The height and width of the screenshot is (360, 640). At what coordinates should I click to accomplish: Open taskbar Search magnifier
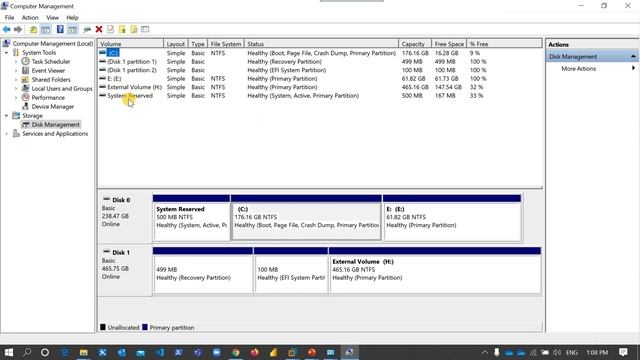(x=27, y=352)
